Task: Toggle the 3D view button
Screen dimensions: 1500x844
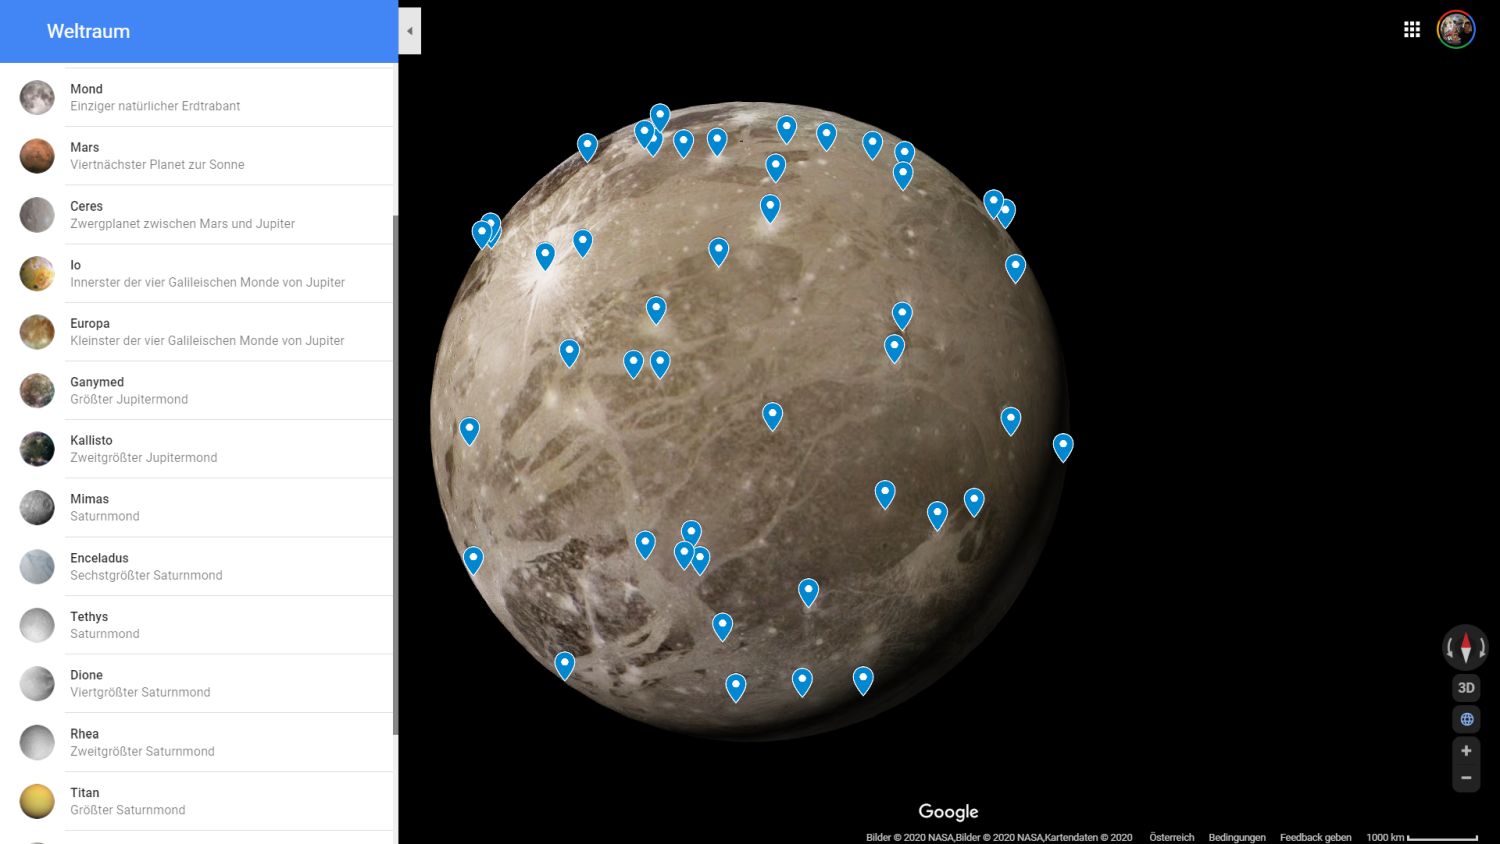Action: coord(1466,688)
